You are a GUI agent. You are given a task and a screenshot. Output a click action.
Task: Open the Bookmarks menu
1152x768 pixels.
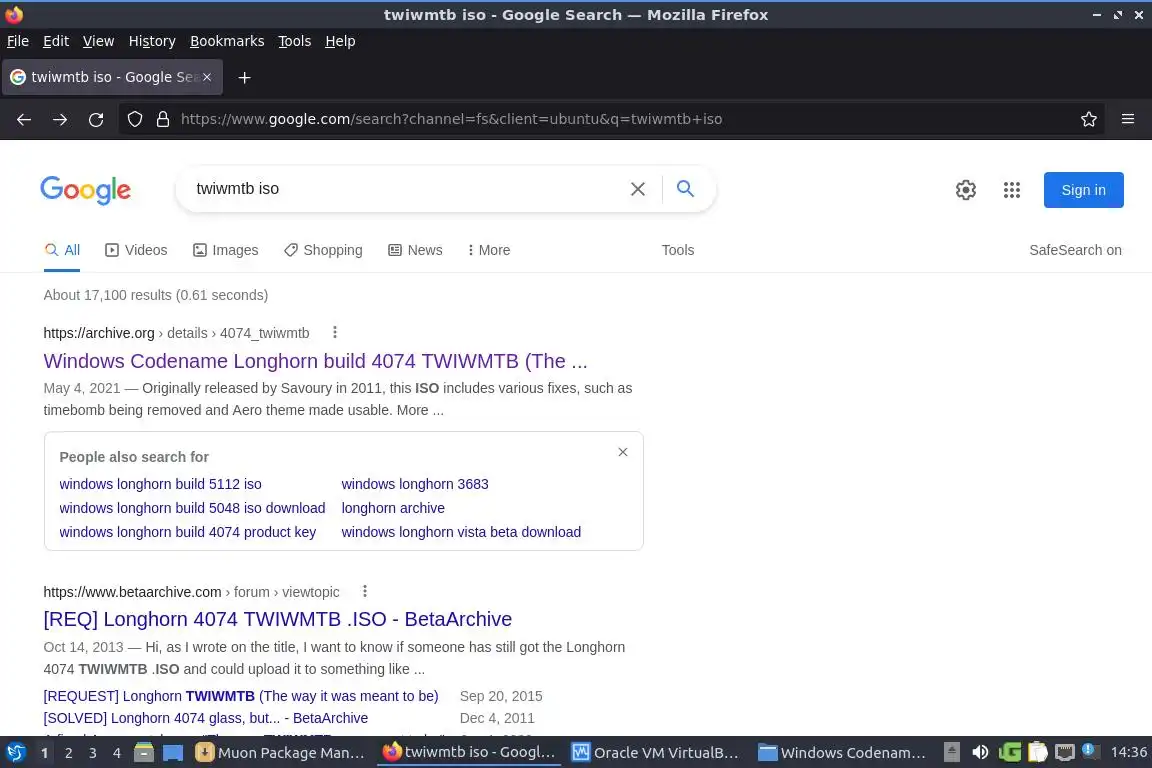(x=227, y=41)
